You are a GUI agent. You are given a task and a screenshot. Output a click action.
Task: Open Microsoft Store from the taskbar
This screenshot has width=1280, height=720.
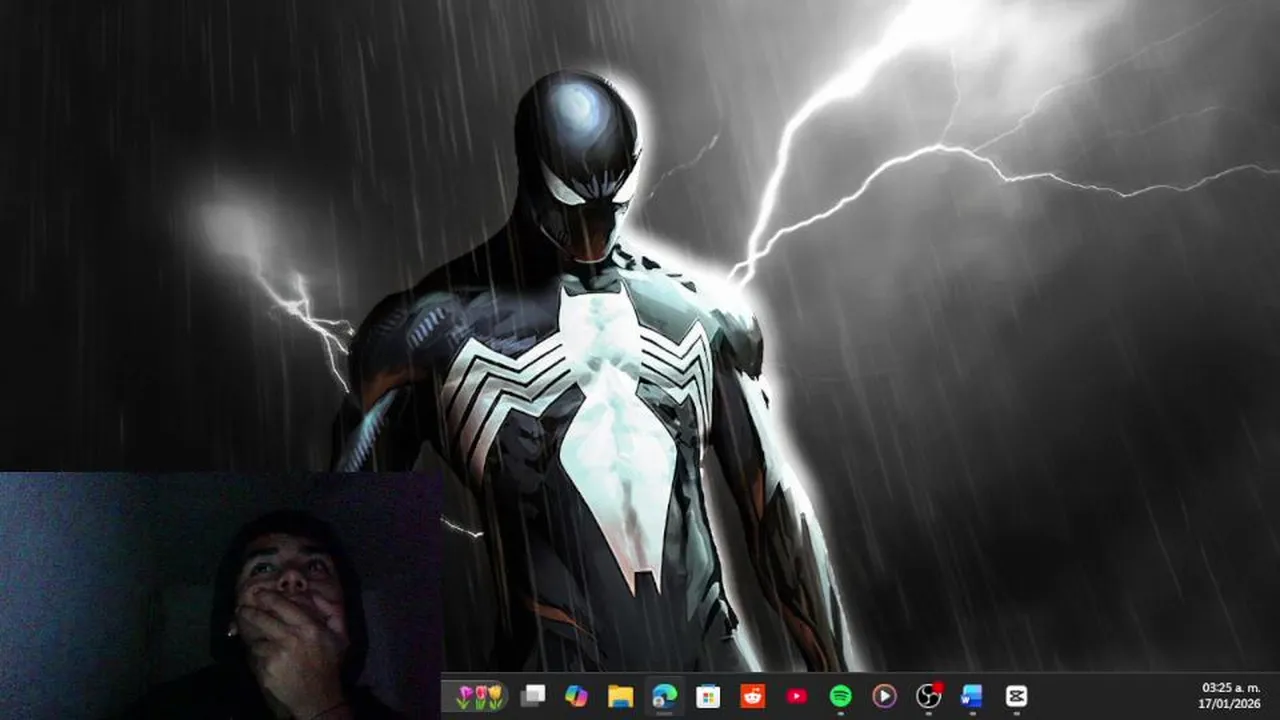tap(708, 696)
